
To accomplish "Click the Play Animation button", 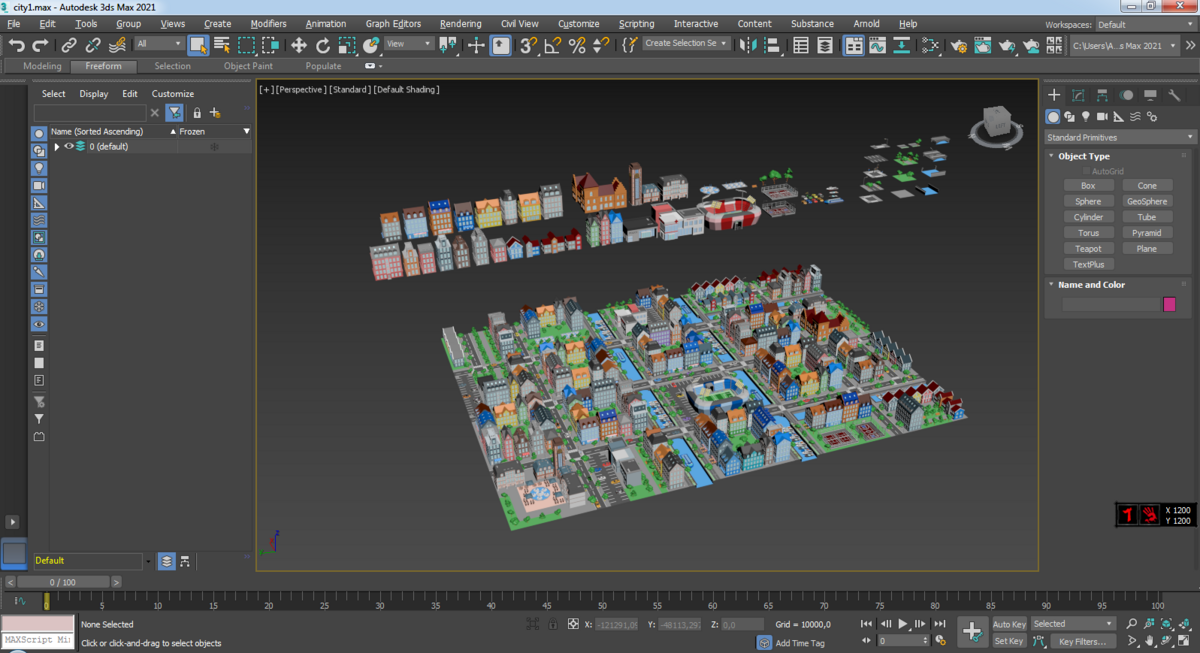I will [903, 624].
